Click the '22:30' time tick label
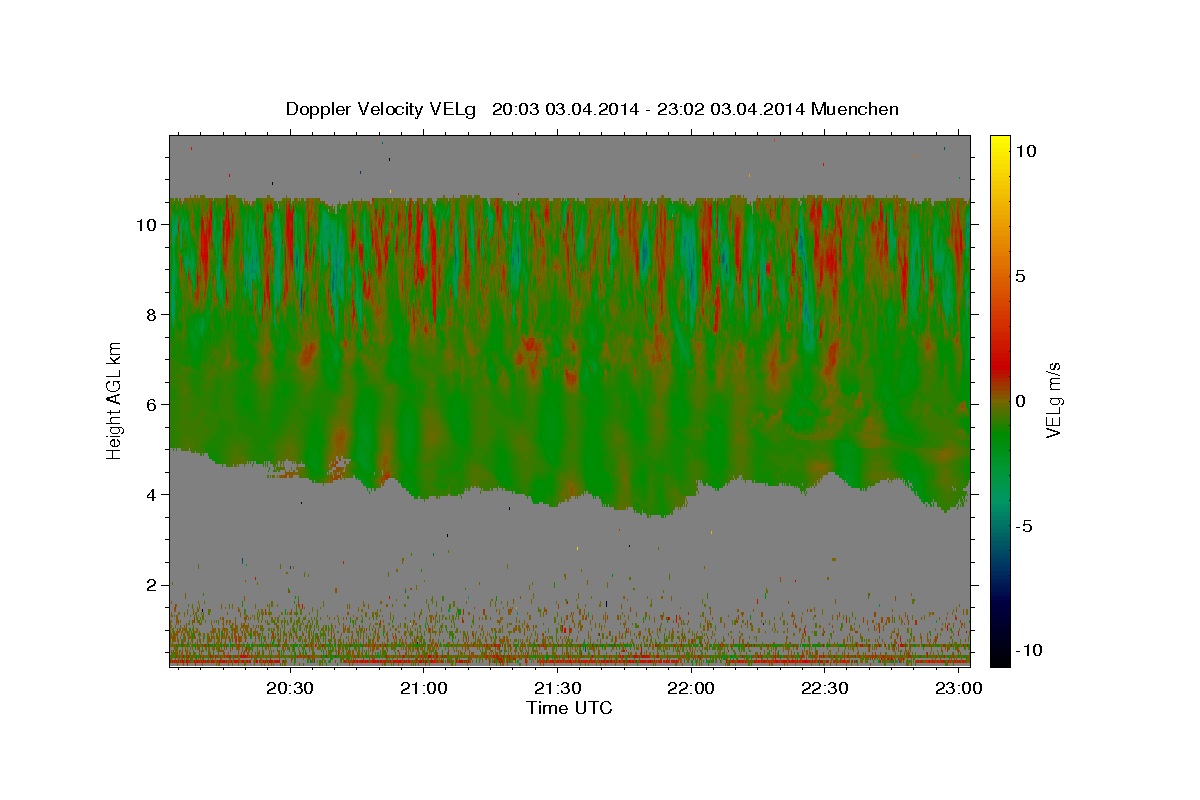The height and width of the screenshot is (800, 1200). click(825, 688)
